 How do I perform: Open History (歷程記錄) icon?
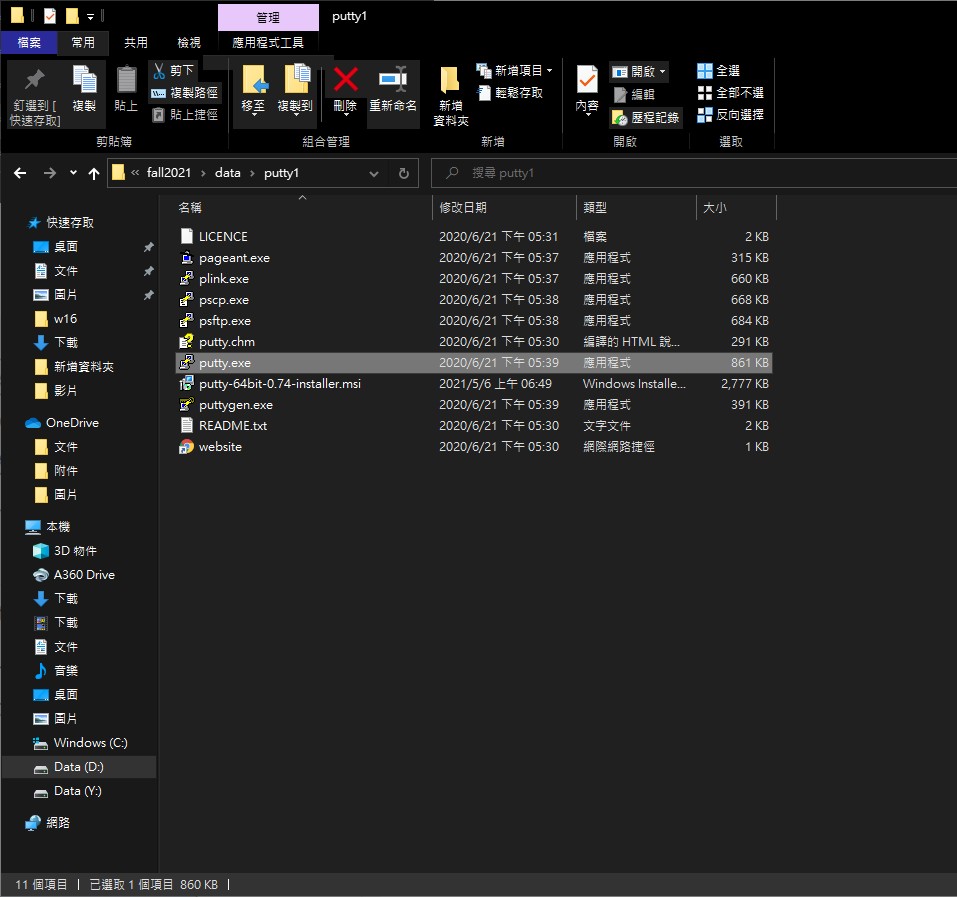click(620, 117)
